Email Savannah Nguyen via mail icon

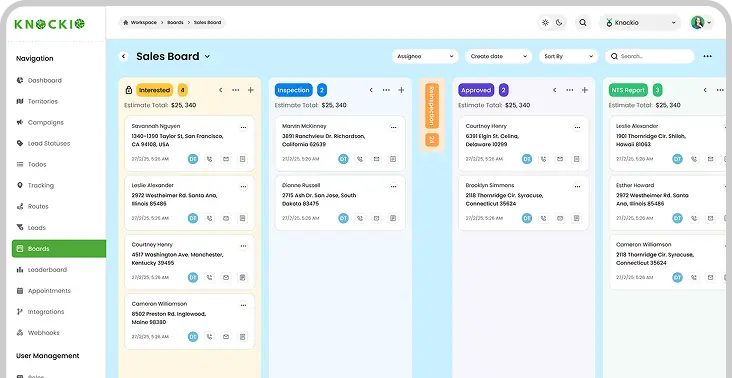click(x=226, y=159)
